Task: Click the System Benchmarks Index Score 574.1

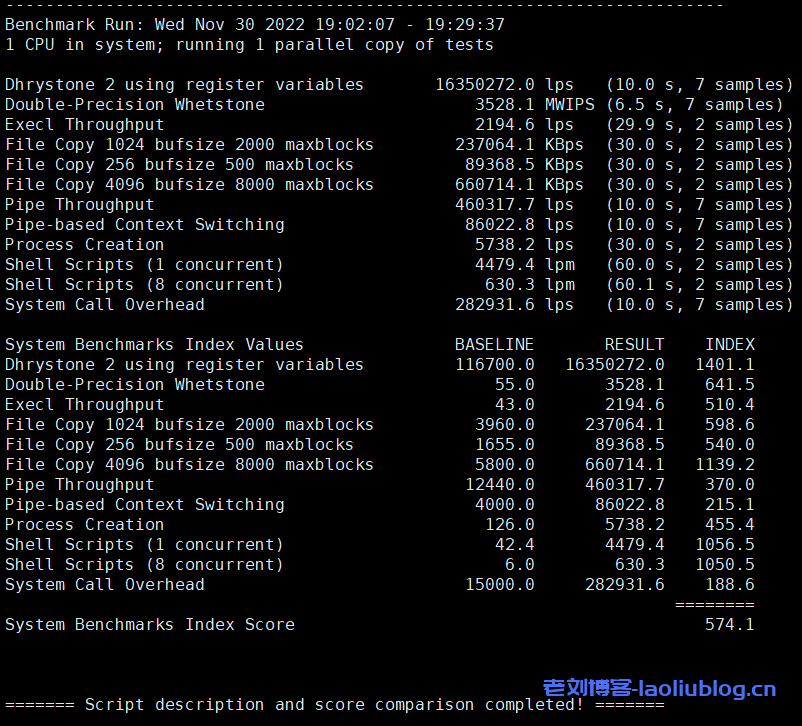Action: click(728, 624)
